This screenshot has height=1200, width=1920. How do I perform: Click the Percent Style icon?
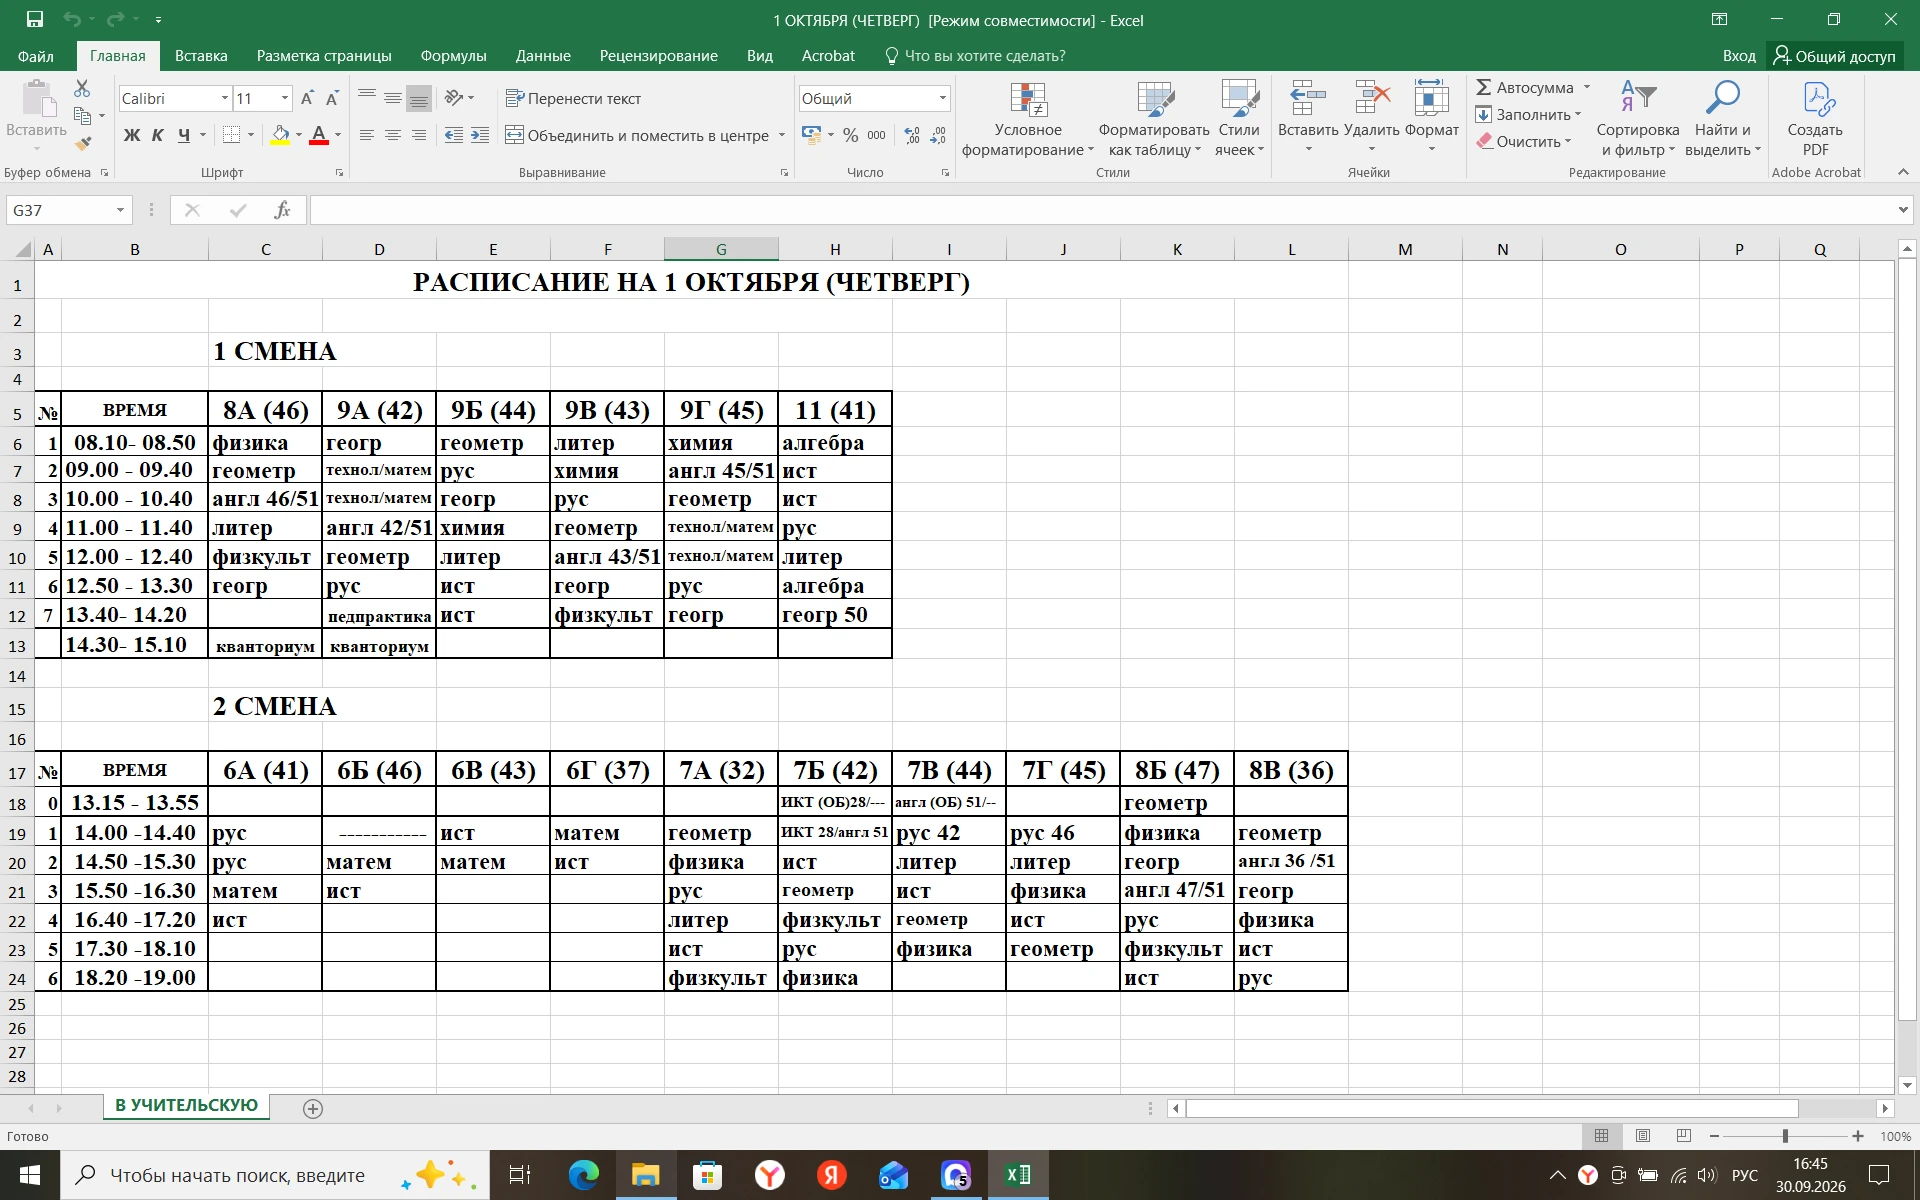tap(850, 135)
